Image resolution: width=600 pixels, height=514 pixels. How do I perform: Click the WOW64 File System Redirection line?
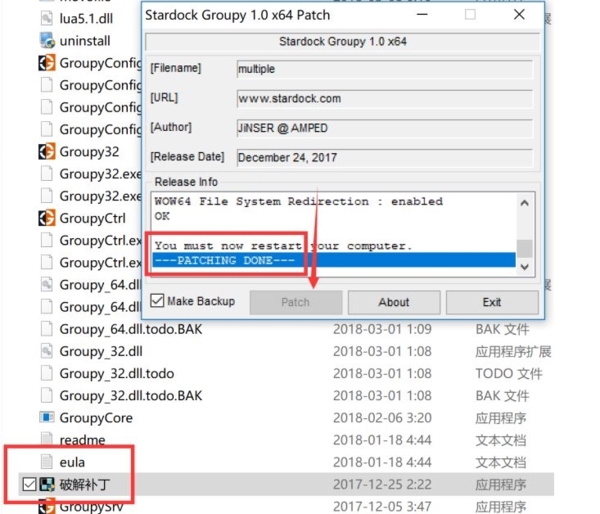coord(298,201)
